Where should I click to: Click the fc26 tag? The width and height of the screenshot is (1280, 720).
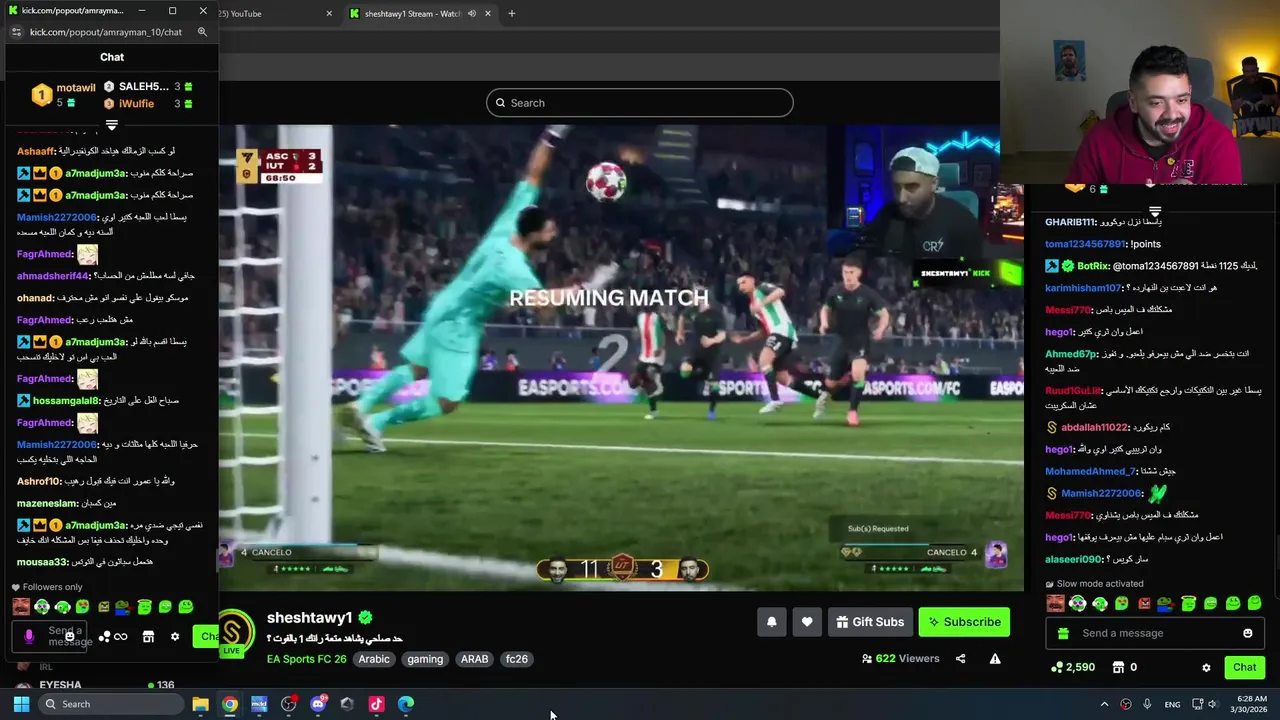pyautogui.click(x=517, y=659)
